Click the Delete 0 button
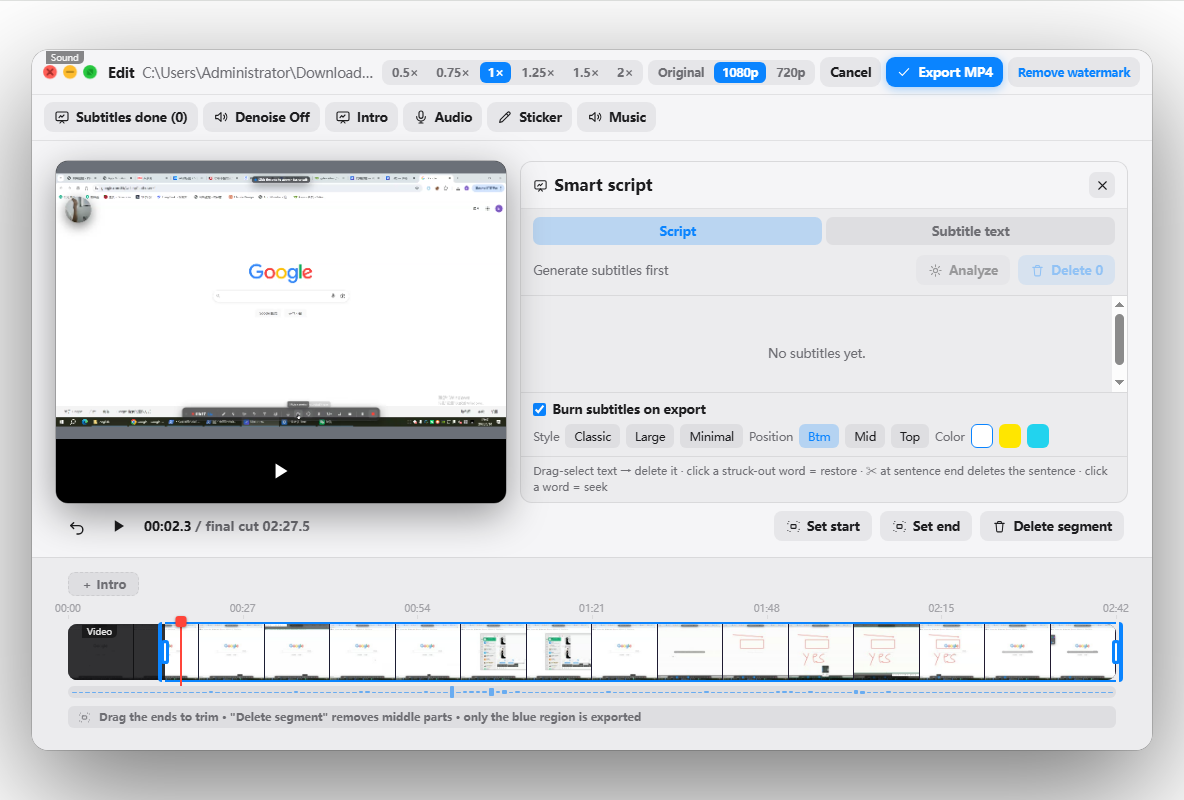Screen dimensions: 1184x800 [x=1066, y=270]
